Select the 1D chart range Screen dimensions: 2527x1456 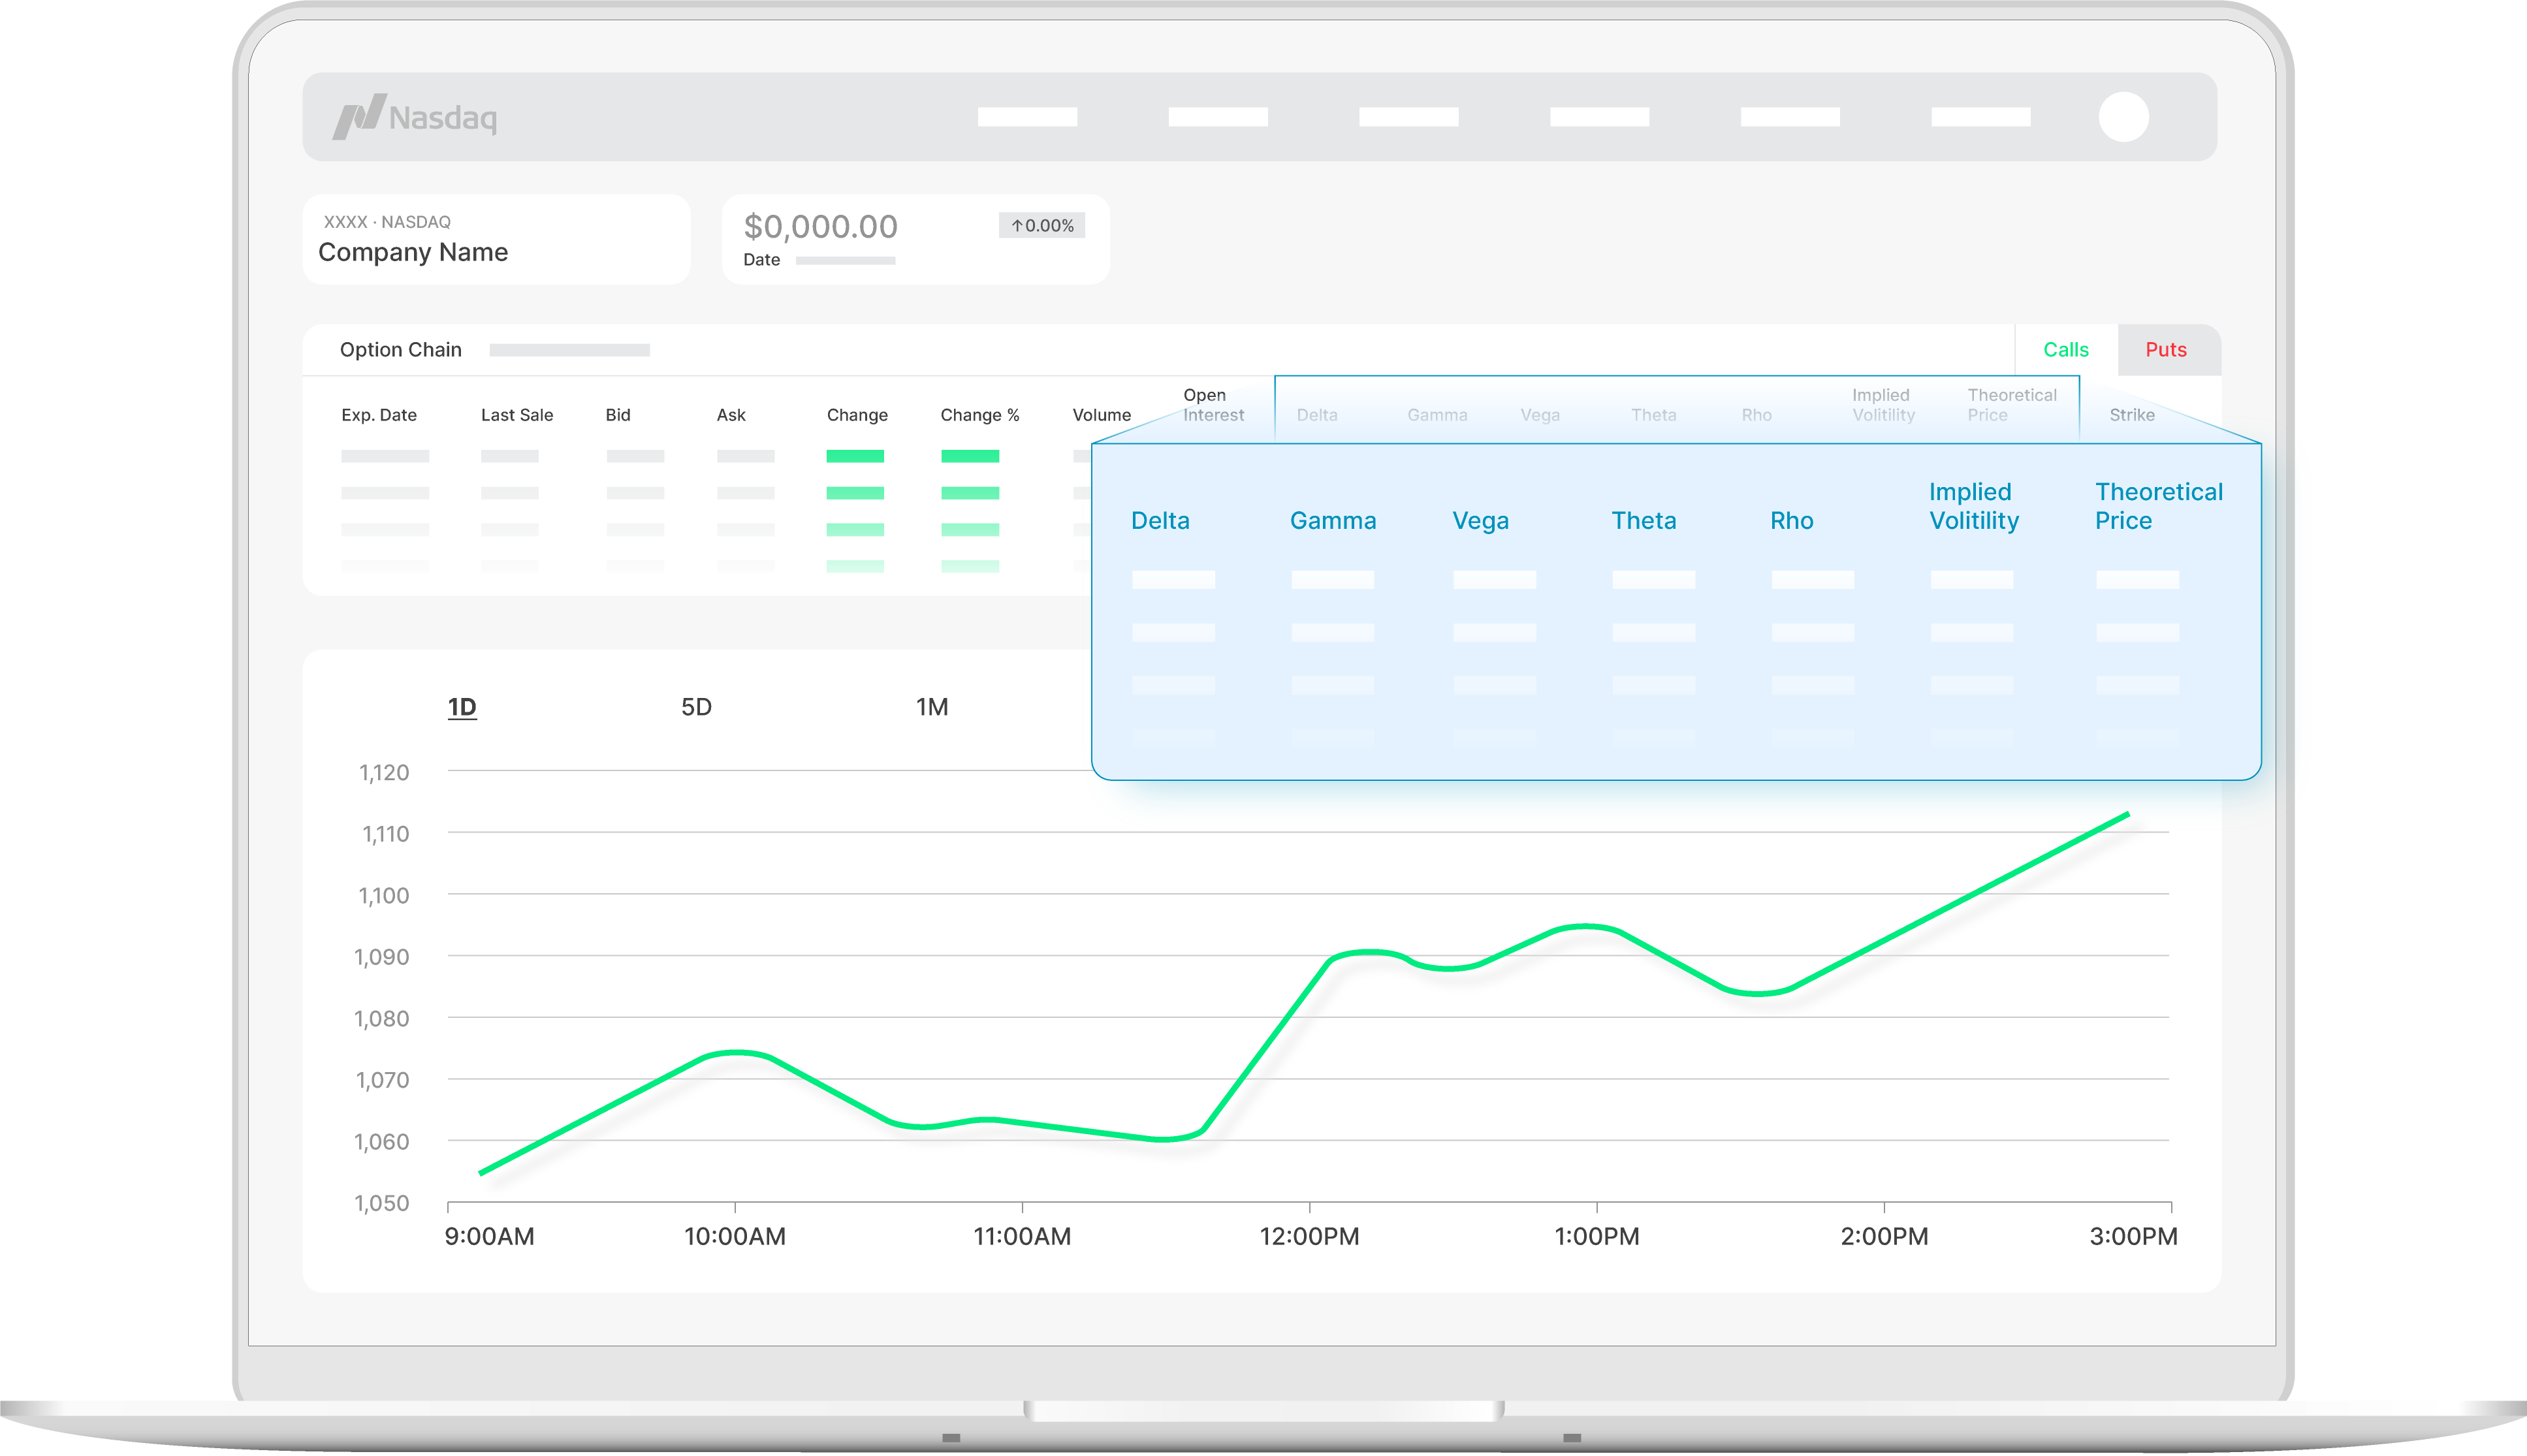tap(462, 707)
